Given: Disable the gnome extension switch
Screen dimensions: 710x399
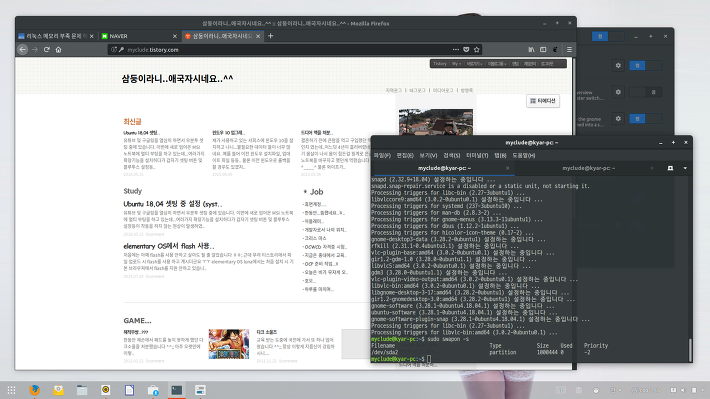Looking at the screenshot, I should coord(645,119).
